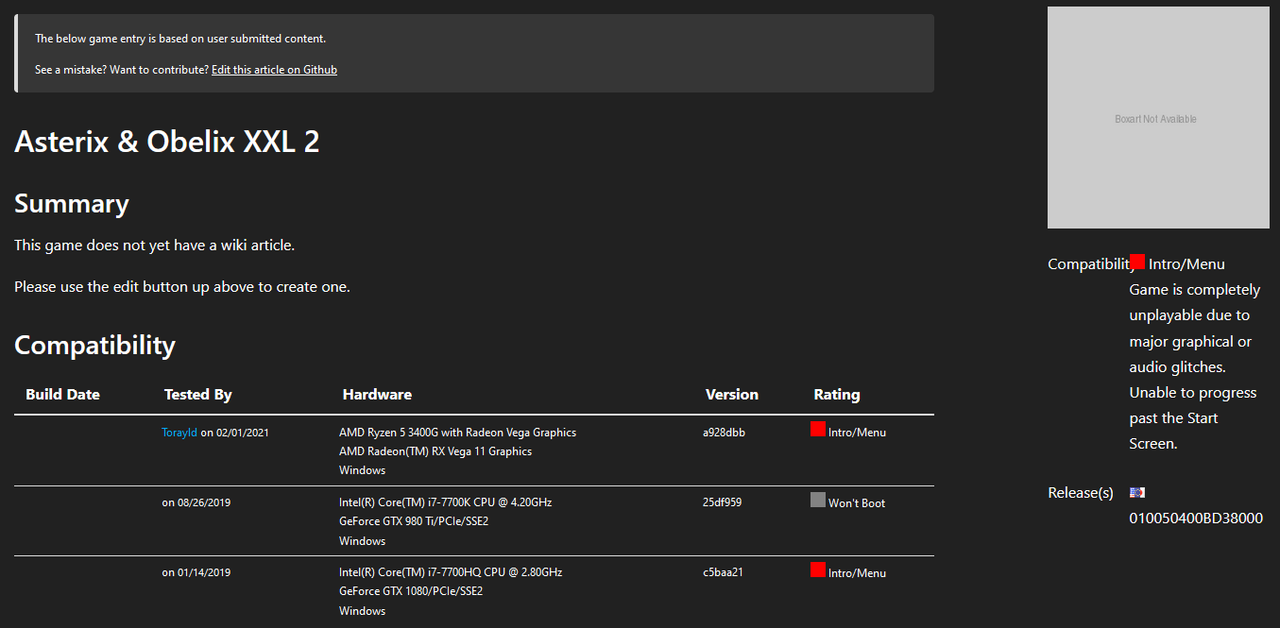Click the red rating square in the c5baa21 row
Screen dimensions: 1280x628
(818, 570)
